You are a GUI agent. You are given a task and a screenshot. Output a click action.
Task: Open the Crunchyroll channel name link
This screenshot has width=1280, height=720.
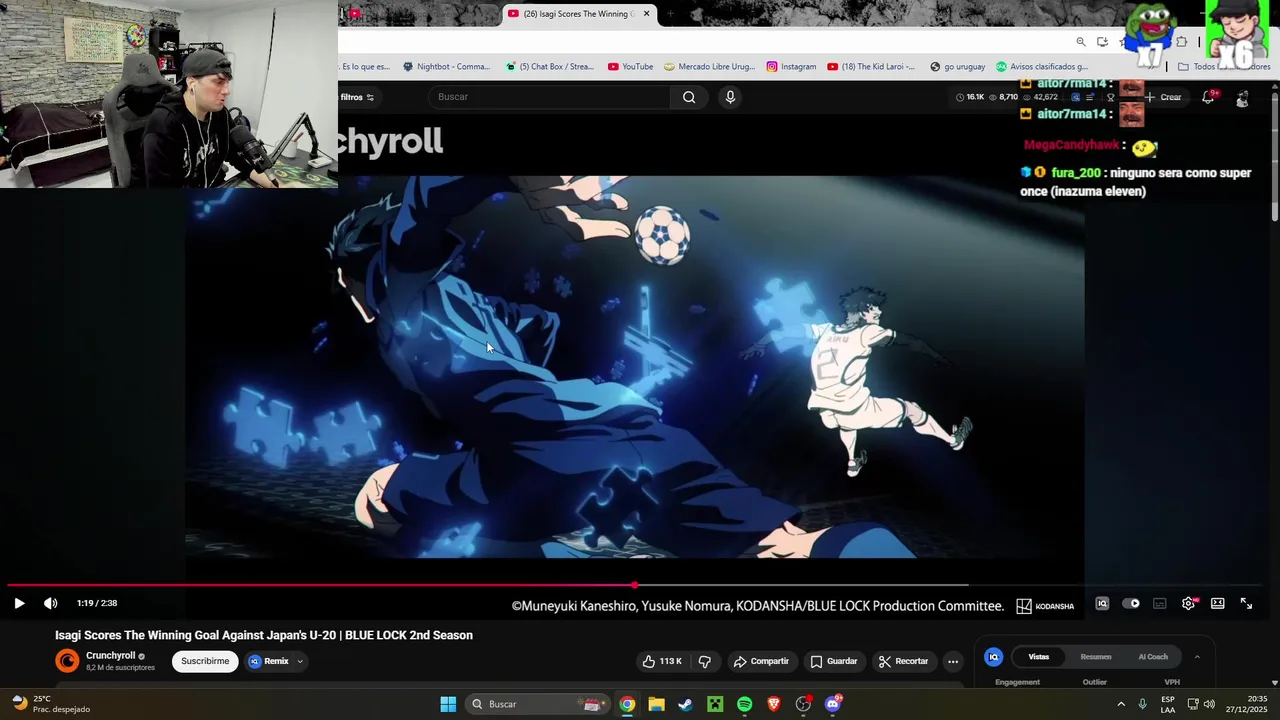[110, 656]
